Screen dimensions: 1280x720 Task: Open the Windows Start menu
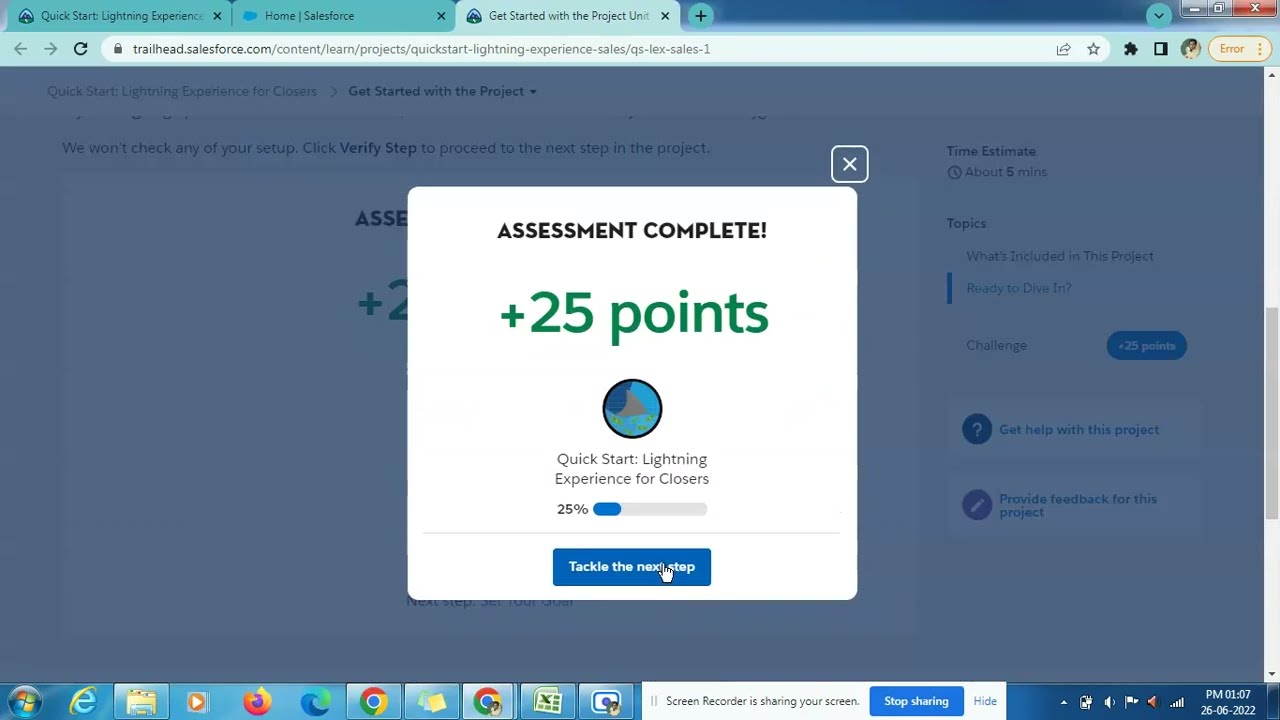click(26, 702)
